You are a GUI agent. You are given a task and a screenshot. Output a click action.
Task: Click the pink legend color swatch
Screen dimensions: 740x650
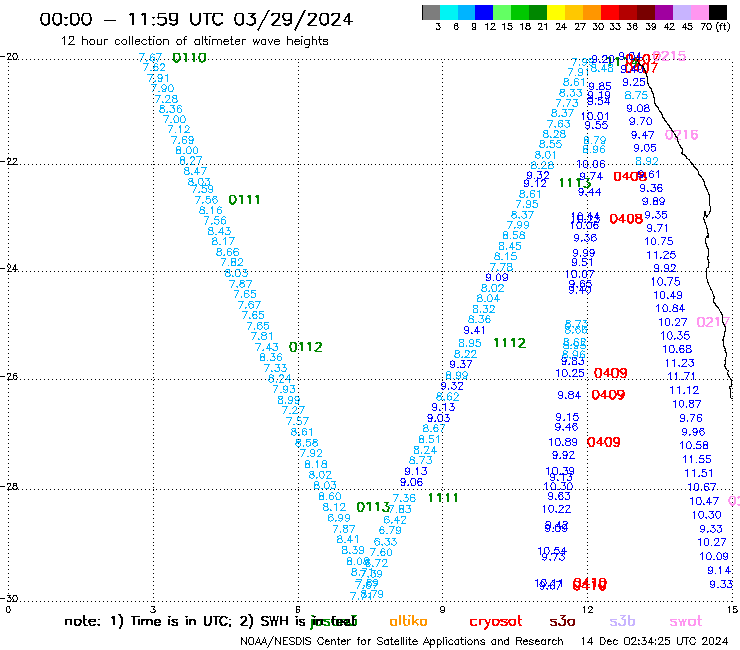(698, 12)
